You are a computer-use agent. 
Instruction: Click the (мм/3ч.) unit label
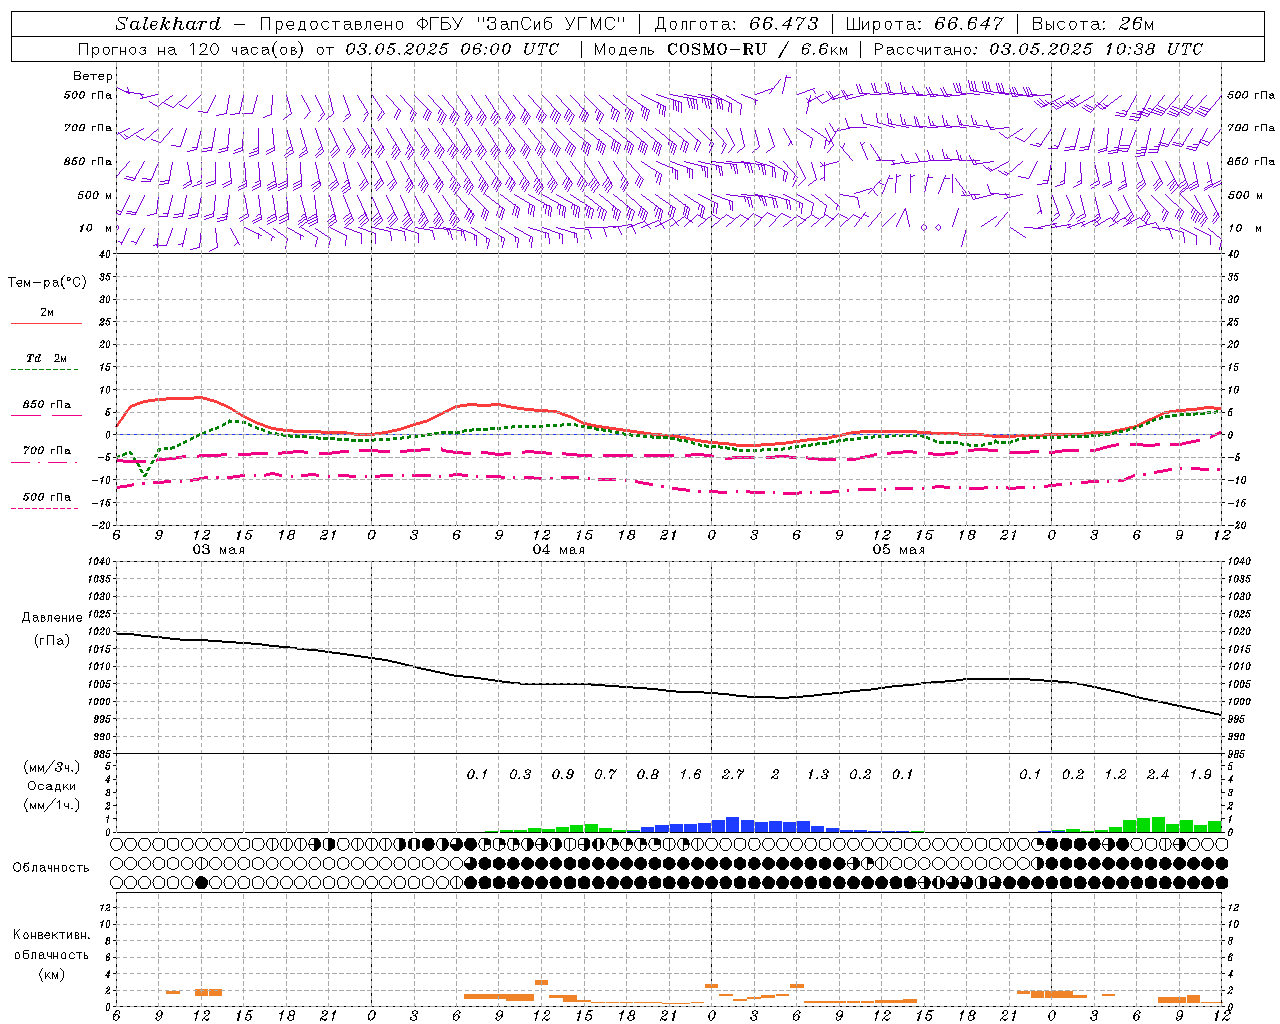tap(51, 767)
